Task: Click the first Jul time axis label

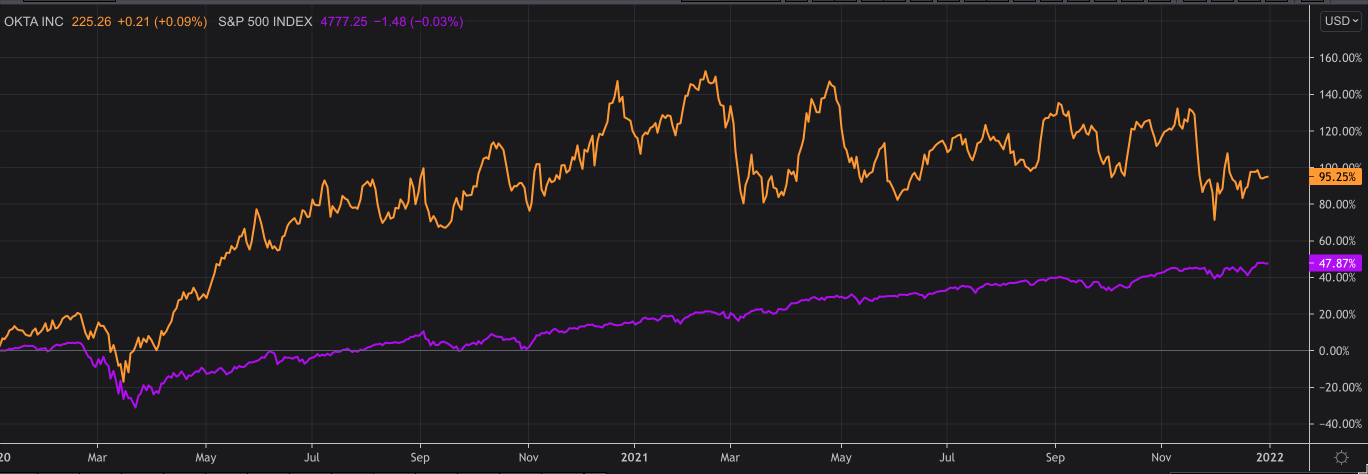Action: click(311, 457)
